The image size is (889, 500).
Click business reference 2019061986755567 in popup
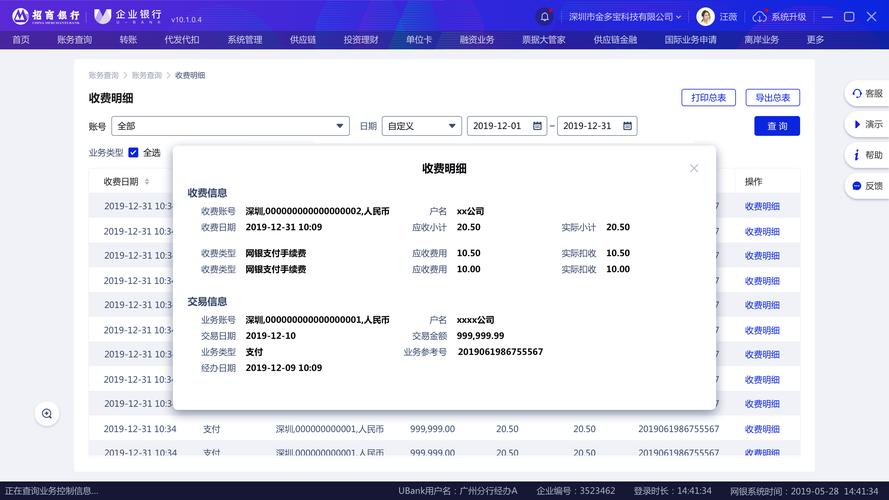(500, 351)
